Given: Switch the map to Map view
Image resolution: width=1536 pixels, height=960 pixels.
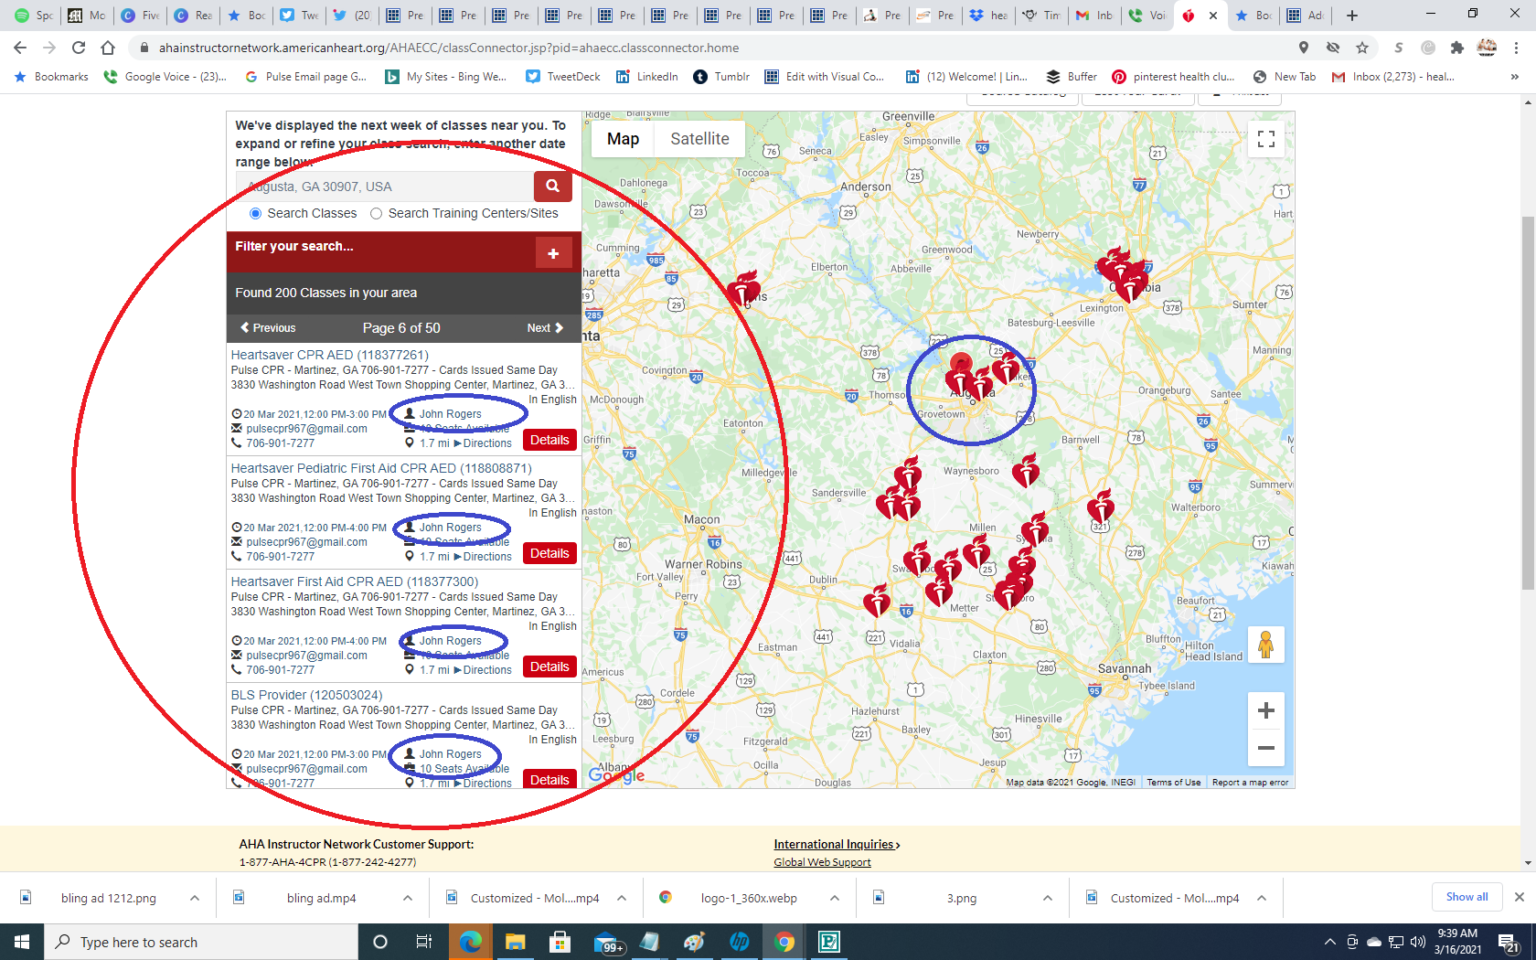Looking at the screenshot, I should pos(623,139).
